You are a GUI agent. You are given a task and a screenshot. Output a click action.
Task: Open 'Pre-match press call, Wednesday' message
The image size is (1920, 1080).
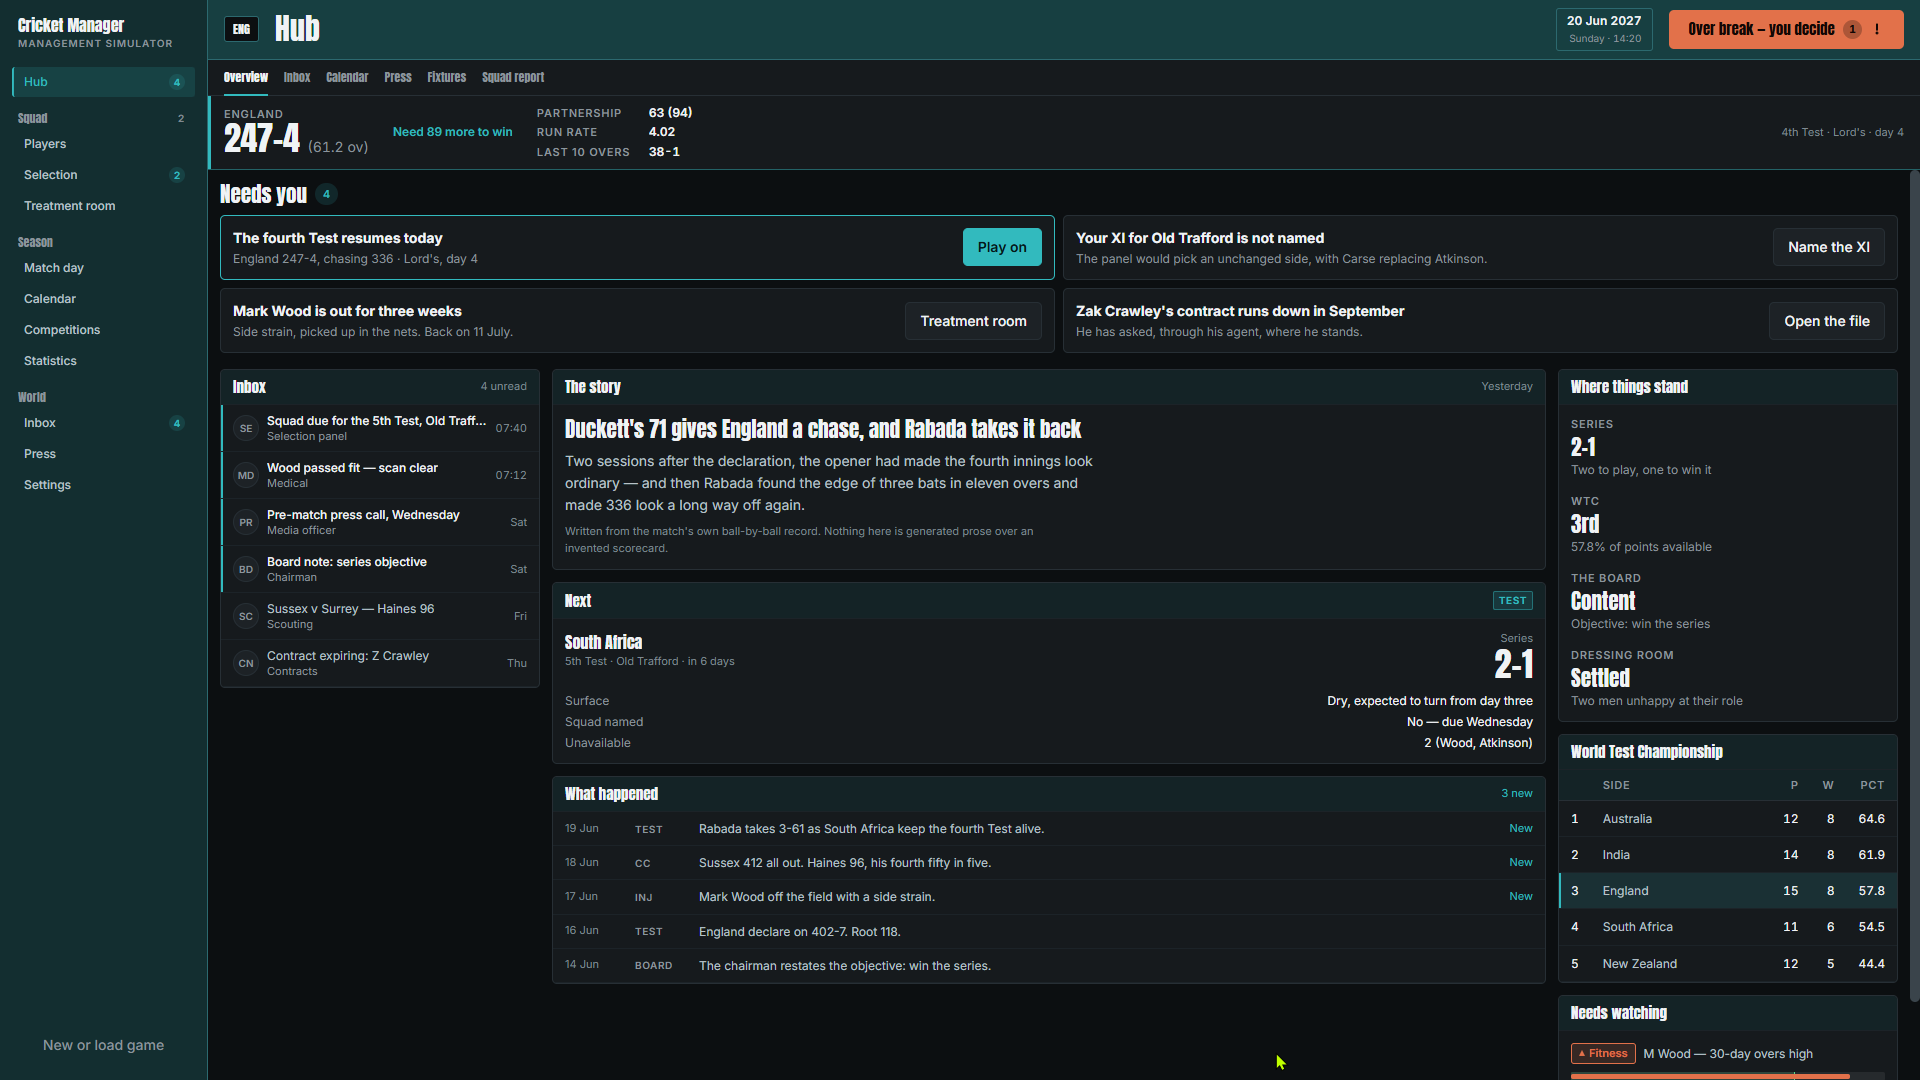(380, 522)
